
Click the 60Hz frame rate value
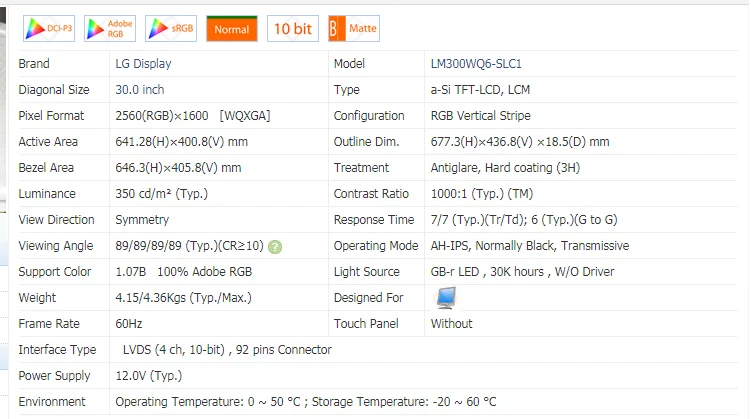click(129, 324)
